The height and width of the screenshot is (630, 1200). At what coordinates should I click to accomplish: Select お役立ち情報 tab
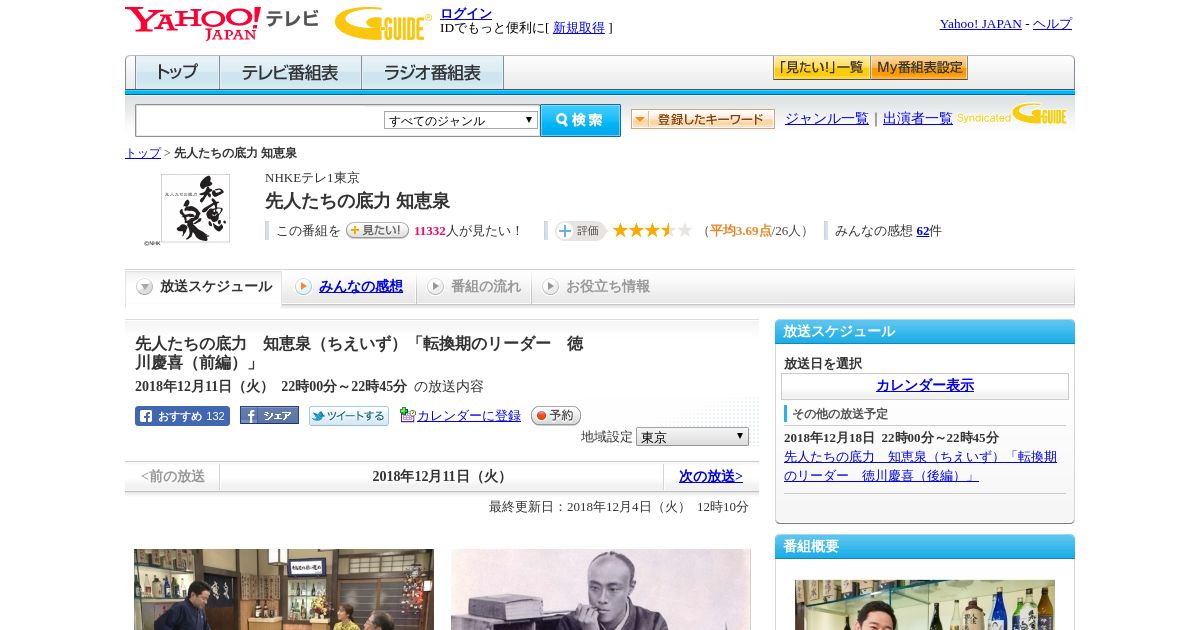[596, 287]
